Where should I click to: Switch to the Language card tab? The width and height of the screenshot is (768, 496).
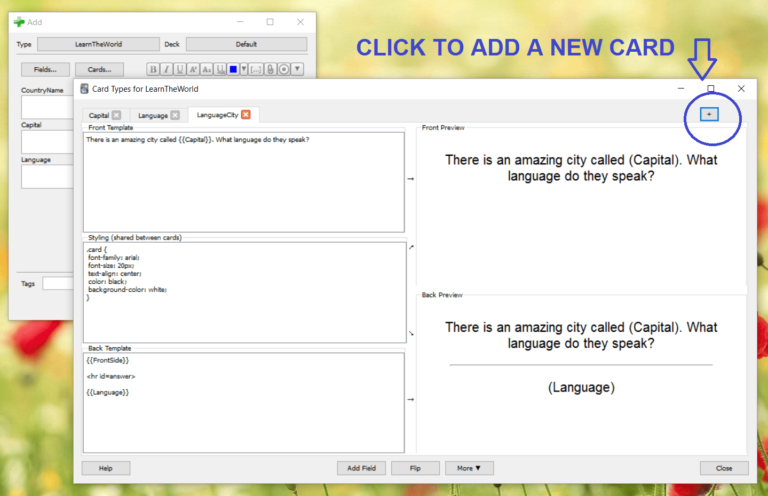coord(153,115)
